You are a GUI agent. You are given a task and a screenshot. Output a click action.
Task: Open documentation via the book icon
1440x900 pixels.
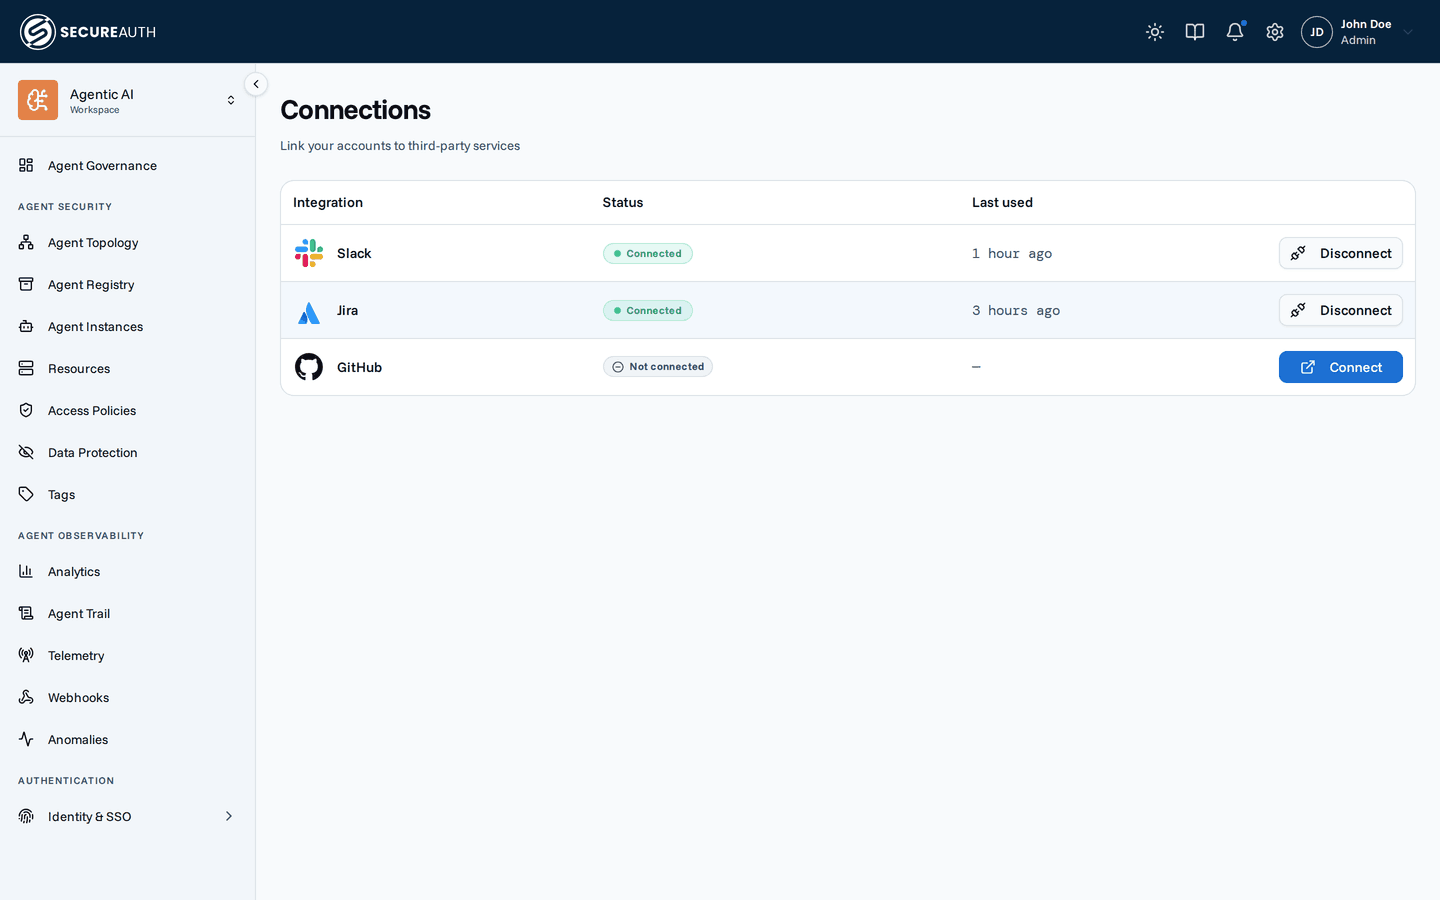click(1195, 32)
